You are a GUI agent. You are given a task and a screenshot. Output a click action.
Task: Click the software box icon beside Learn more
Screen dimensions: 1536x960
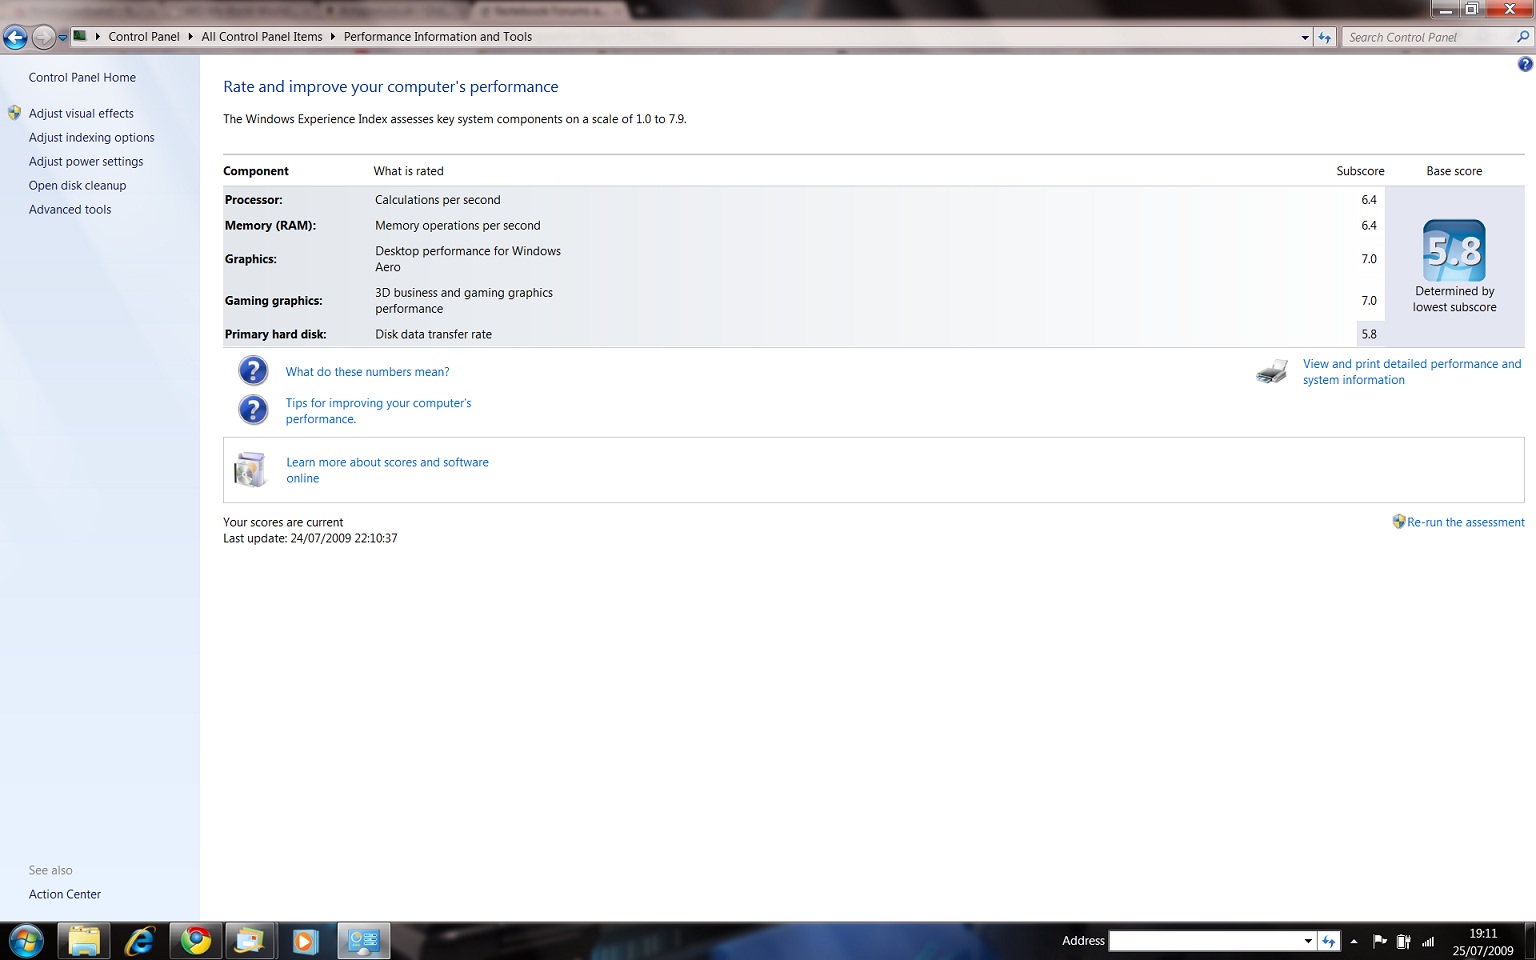tap(250, 470)
